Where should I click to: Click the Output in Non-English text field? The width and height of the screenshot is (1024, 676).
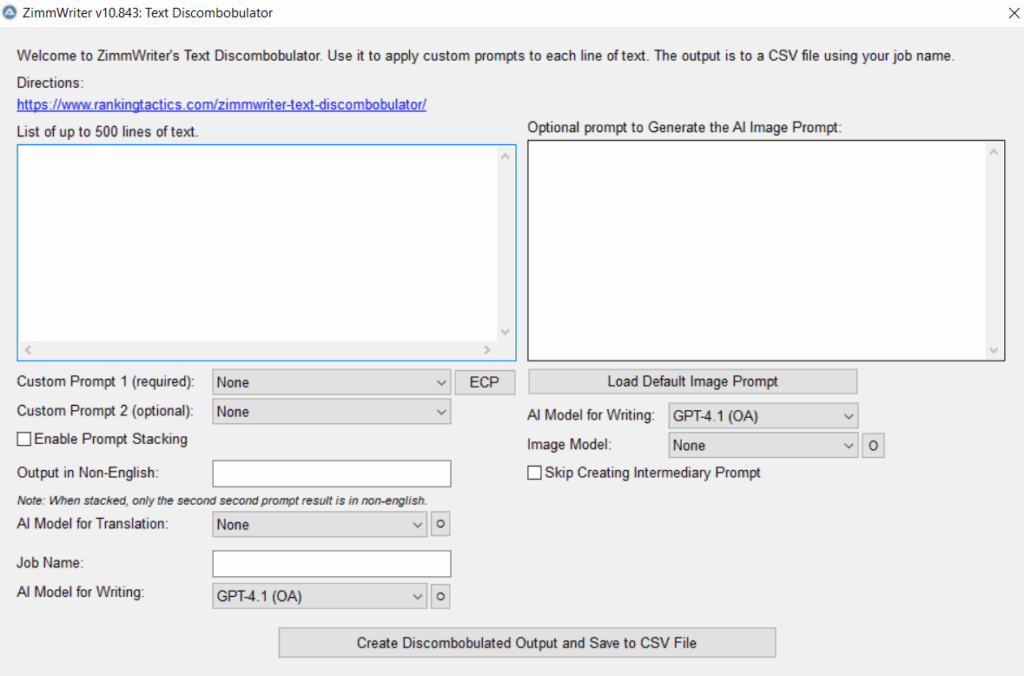click(x=331, y=473)
